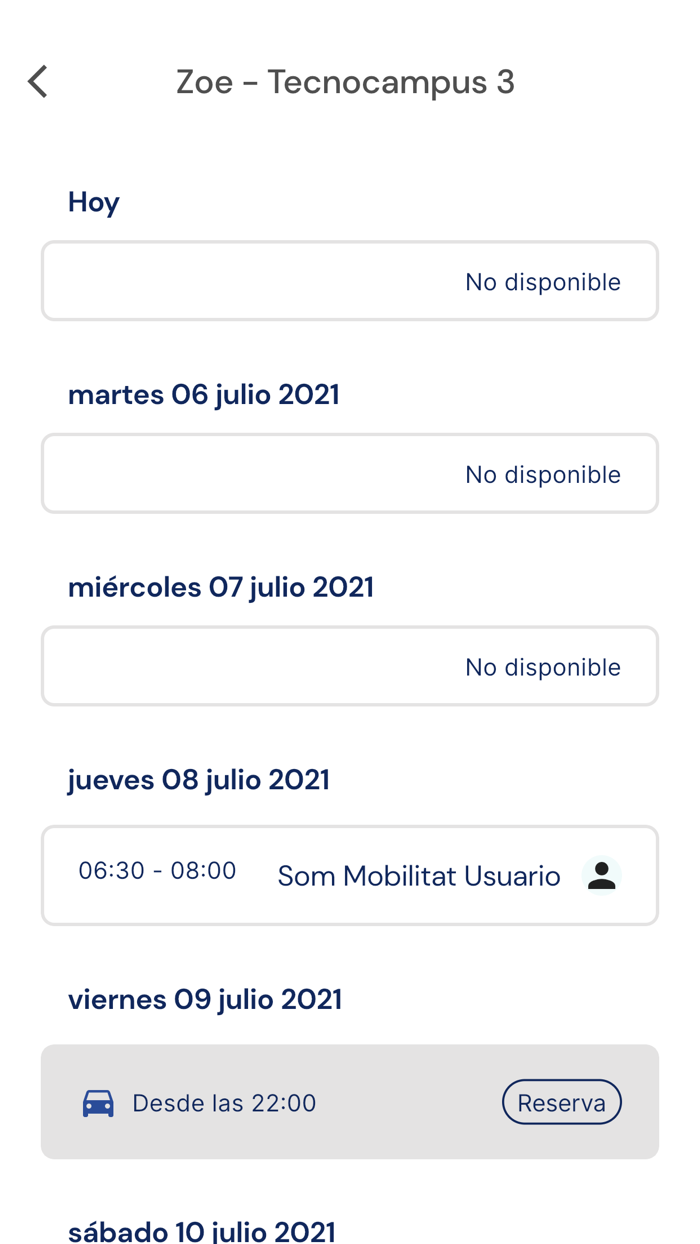Tap the user profile icon next to Som Mobilitat Usuario
Screen dimensions: 700x1244
(600, 874)
